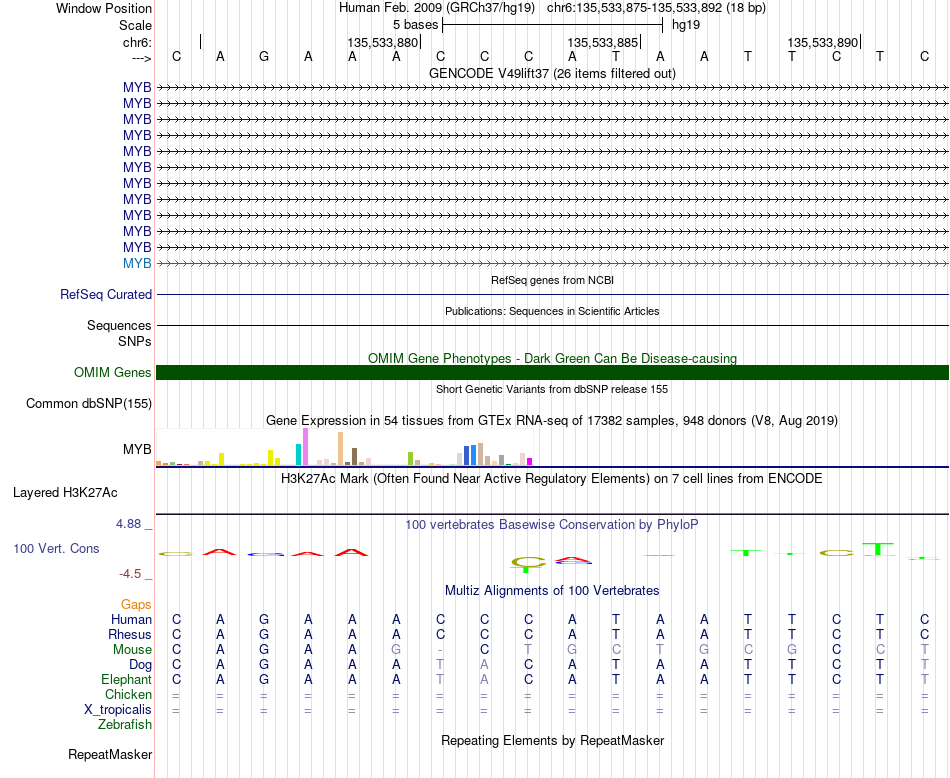Click the RepeatMasker track label
Image resolution: width=950 pixels, height=778 pixels.
coord(110,754)
